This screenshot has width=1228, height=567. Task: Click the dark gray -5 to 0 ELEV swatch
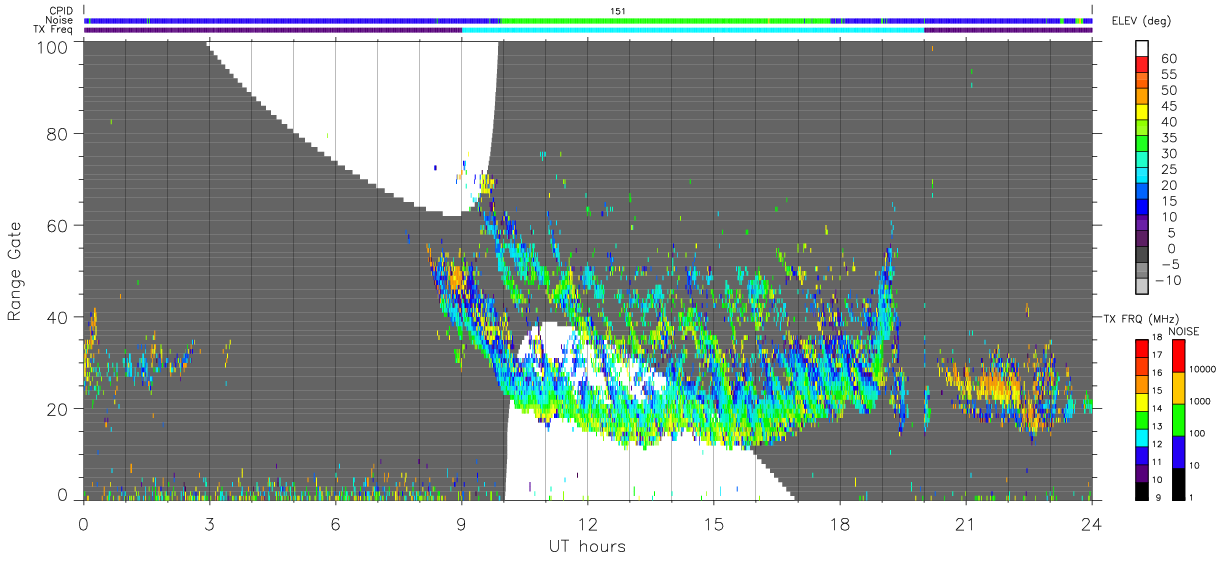click(1142, 256)
